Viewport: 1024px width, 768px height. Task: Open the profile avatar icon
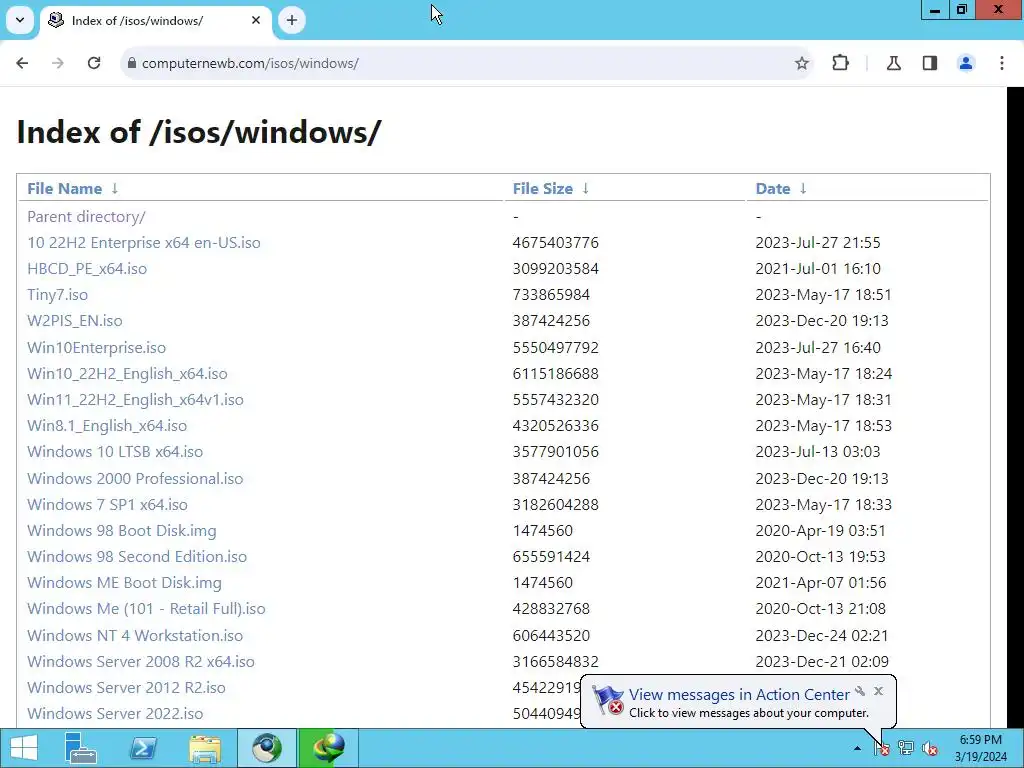click(966, 63)
